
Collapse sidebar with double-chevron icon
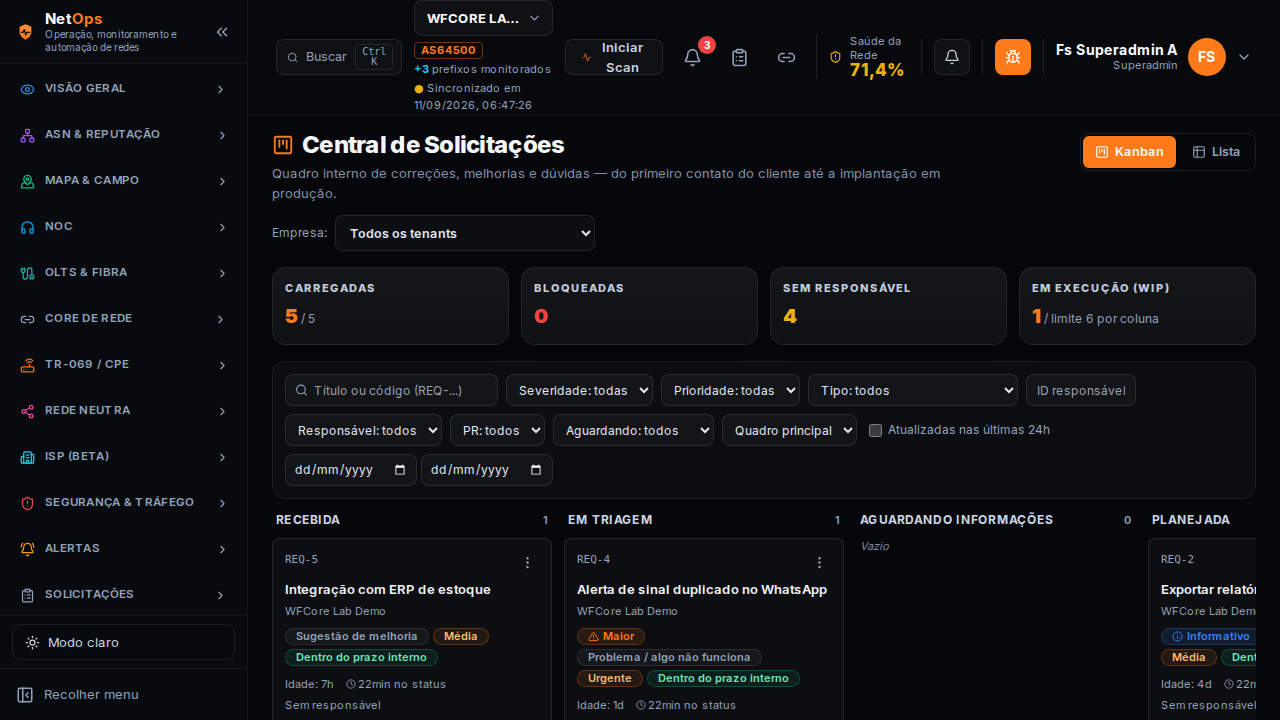[222, 32]
